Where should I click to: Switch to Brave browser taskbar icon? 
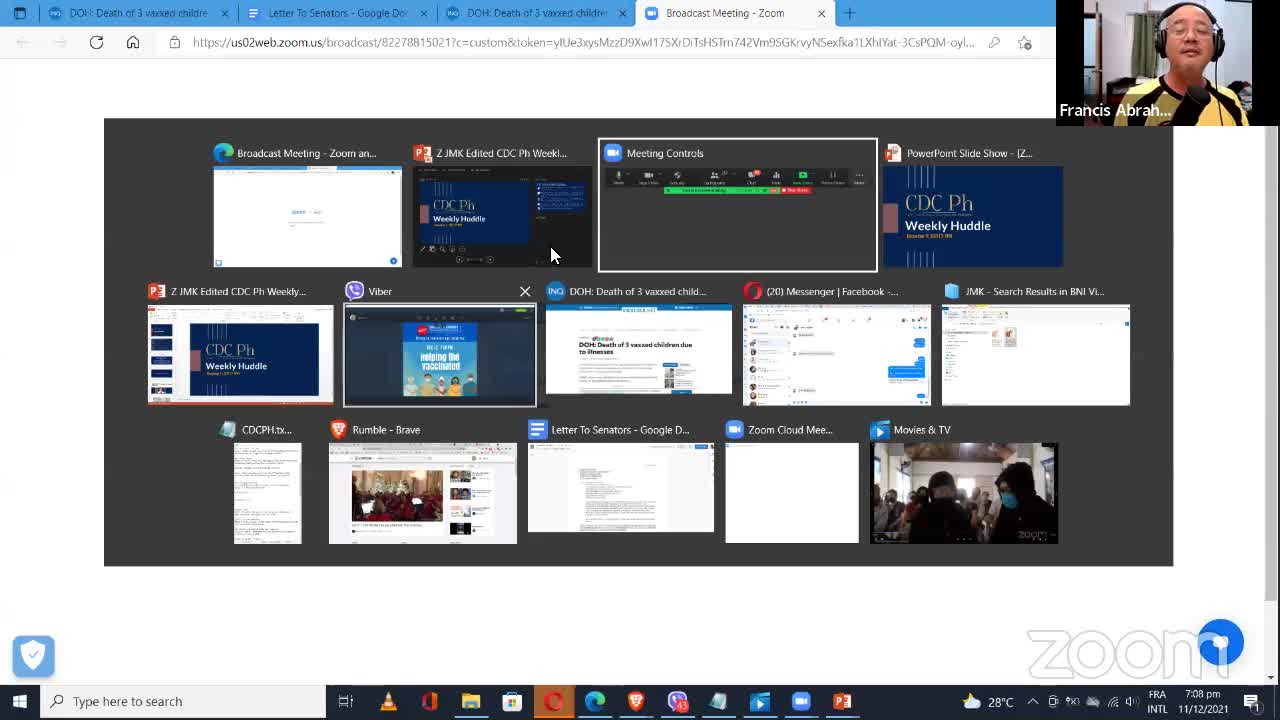[x=636, y=701]
